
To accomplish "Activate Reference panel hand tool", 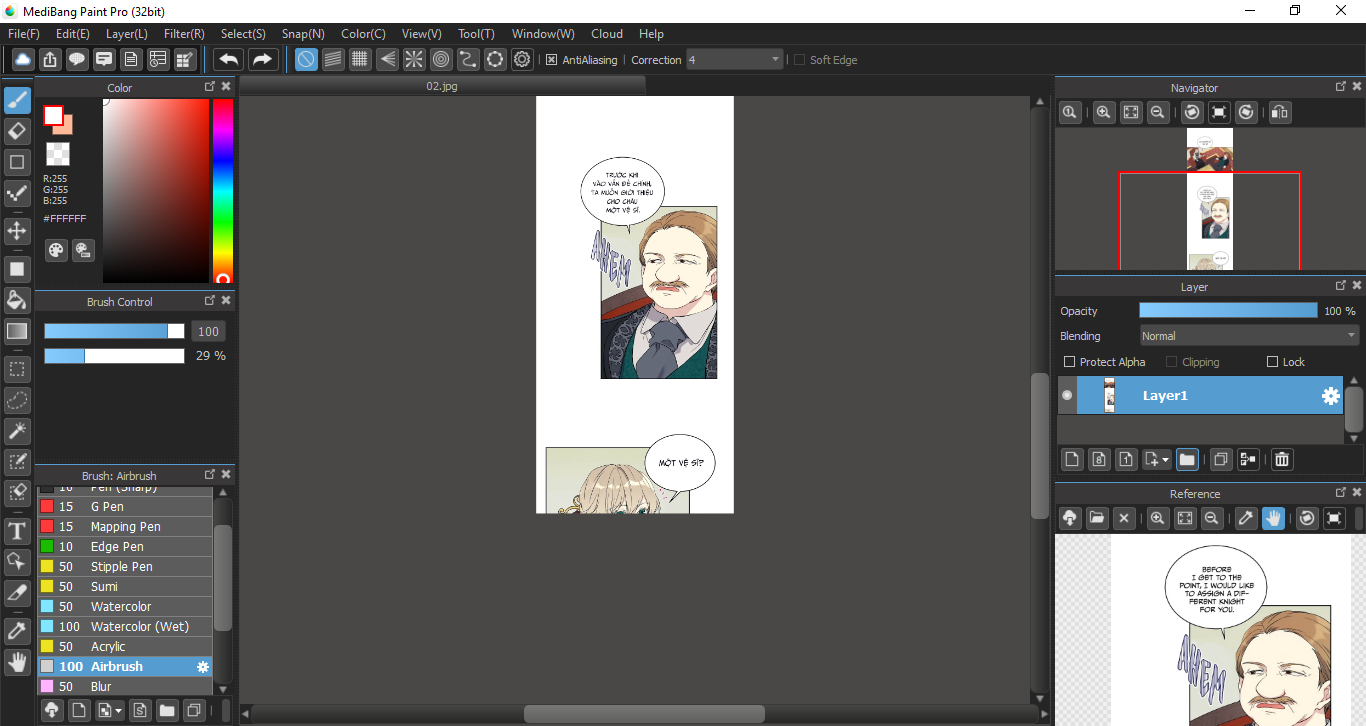I will coord(1273,518).
